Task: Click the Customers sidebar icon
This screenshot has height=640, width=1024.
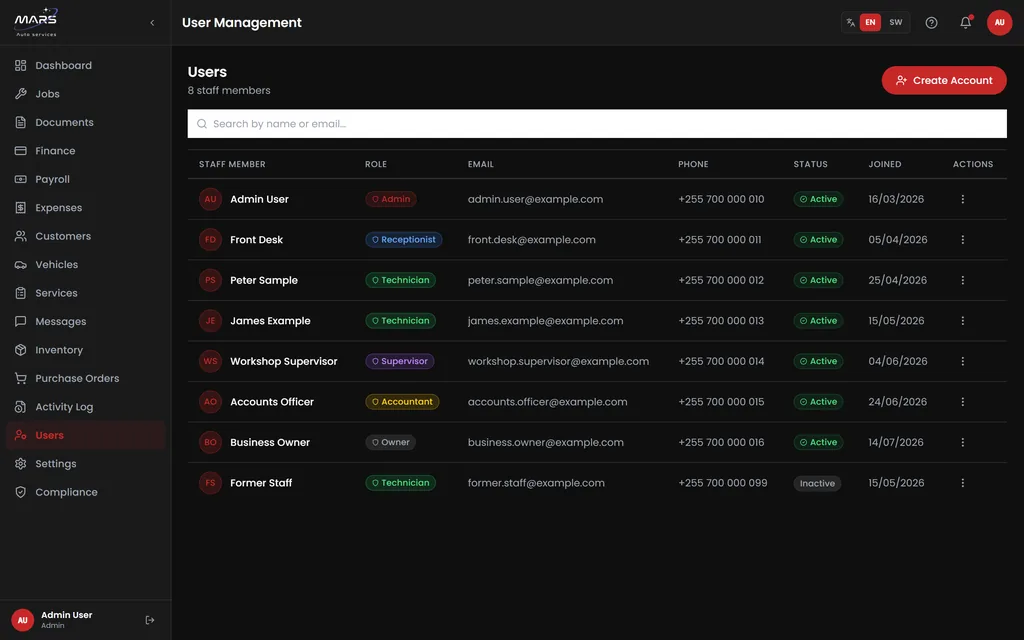Action: (x=21, y=236)
